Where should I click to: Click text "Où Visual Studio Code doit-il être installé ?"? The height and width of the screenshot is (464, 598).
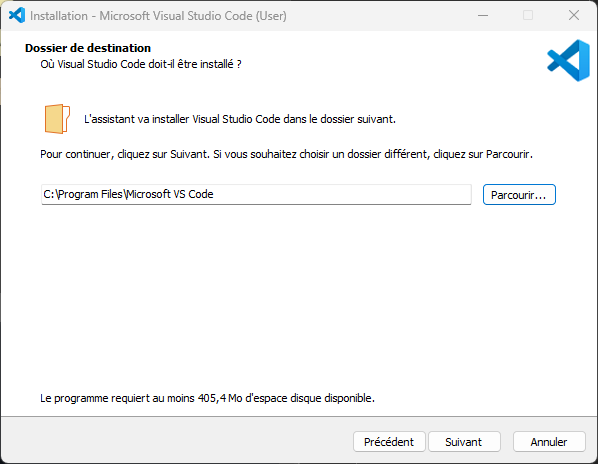point(141,64)
